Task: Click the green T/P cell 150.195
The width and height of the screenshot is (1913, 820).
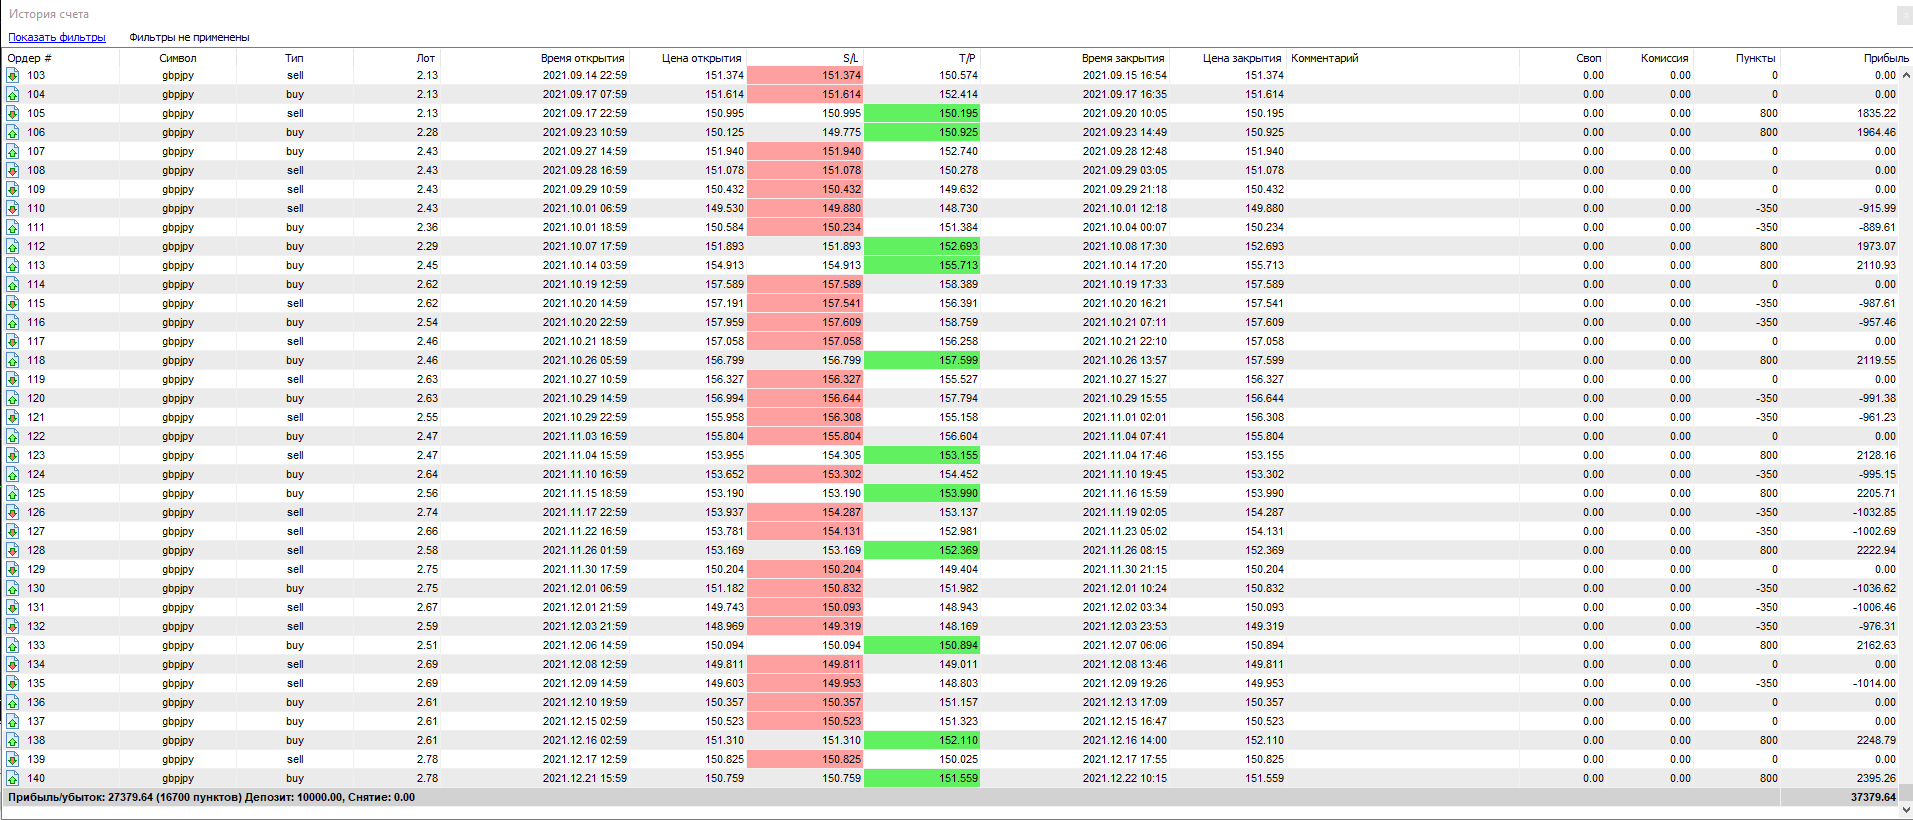Action: tap(922, 114)
